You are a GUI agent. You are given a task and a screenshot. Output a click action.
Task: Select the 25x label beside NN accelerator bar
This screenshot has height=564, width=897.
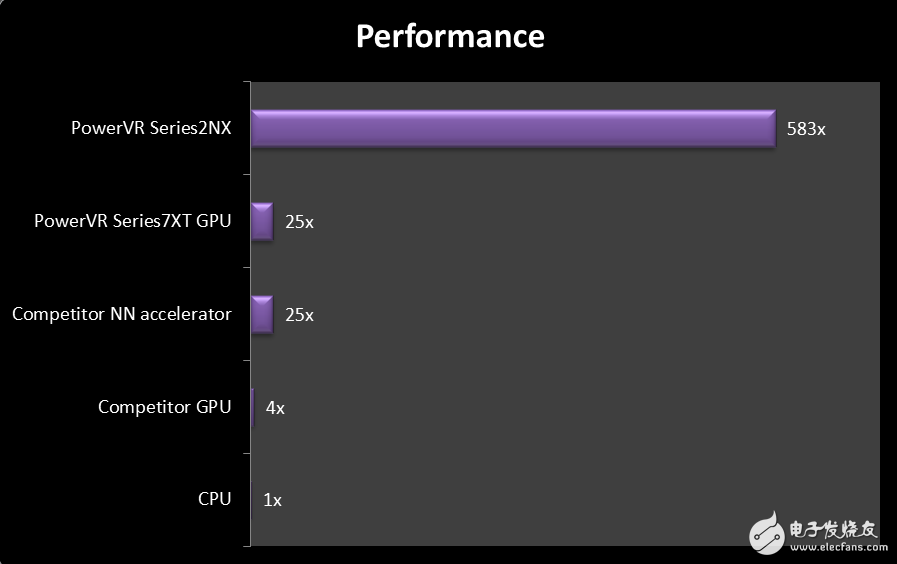tap(299, 315)
